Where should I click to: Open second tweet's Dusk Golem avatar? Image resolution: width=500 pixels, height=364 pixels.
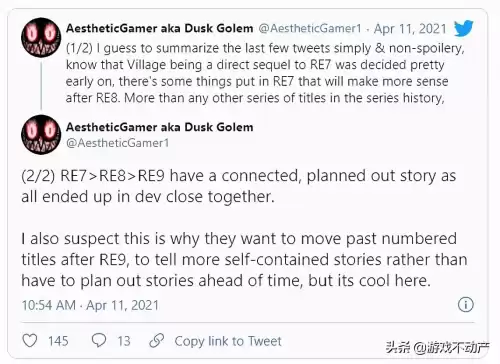coord(41,134)
